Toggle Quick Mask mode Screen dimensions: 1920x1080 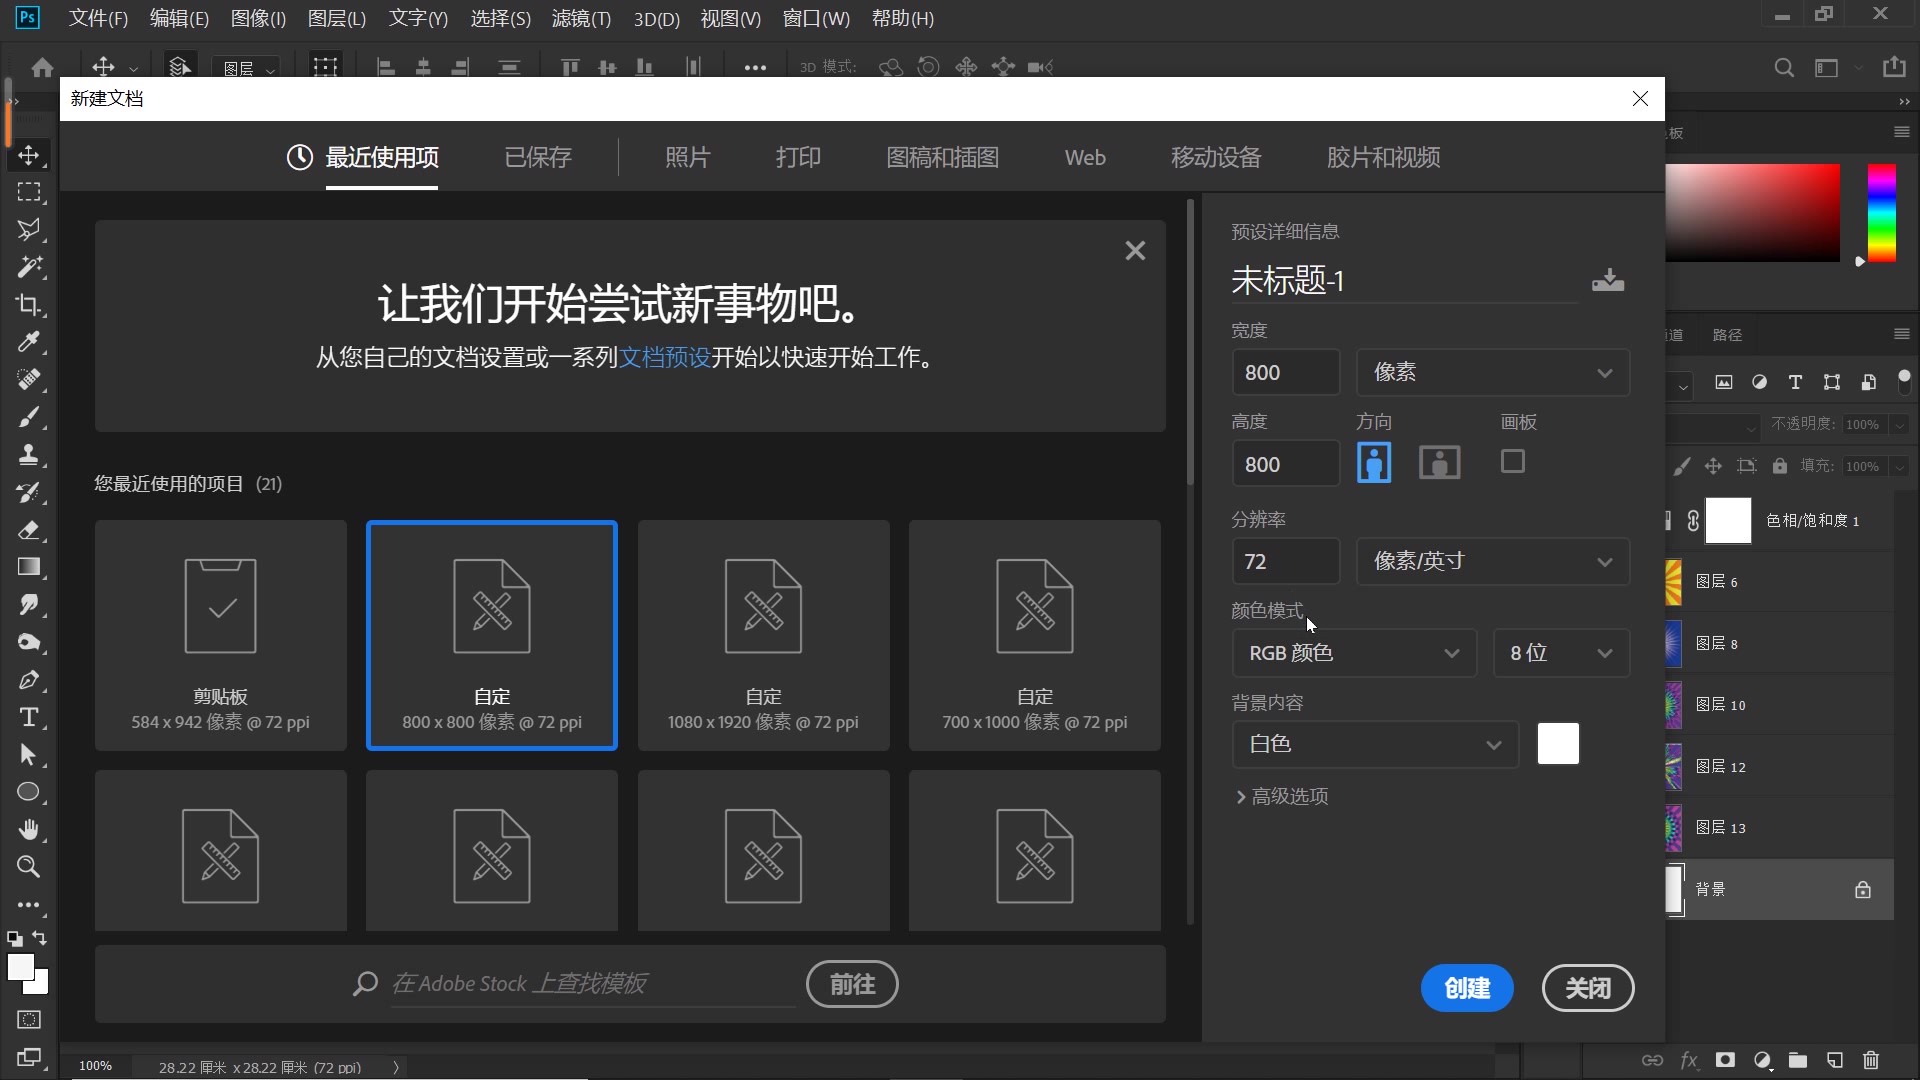tap(29, 1020)
